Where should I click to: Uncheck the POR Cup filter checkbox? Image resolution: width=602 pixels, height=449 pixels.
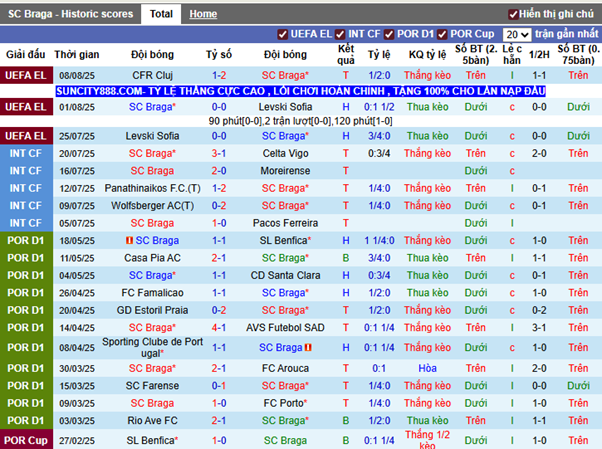point(442,35)
